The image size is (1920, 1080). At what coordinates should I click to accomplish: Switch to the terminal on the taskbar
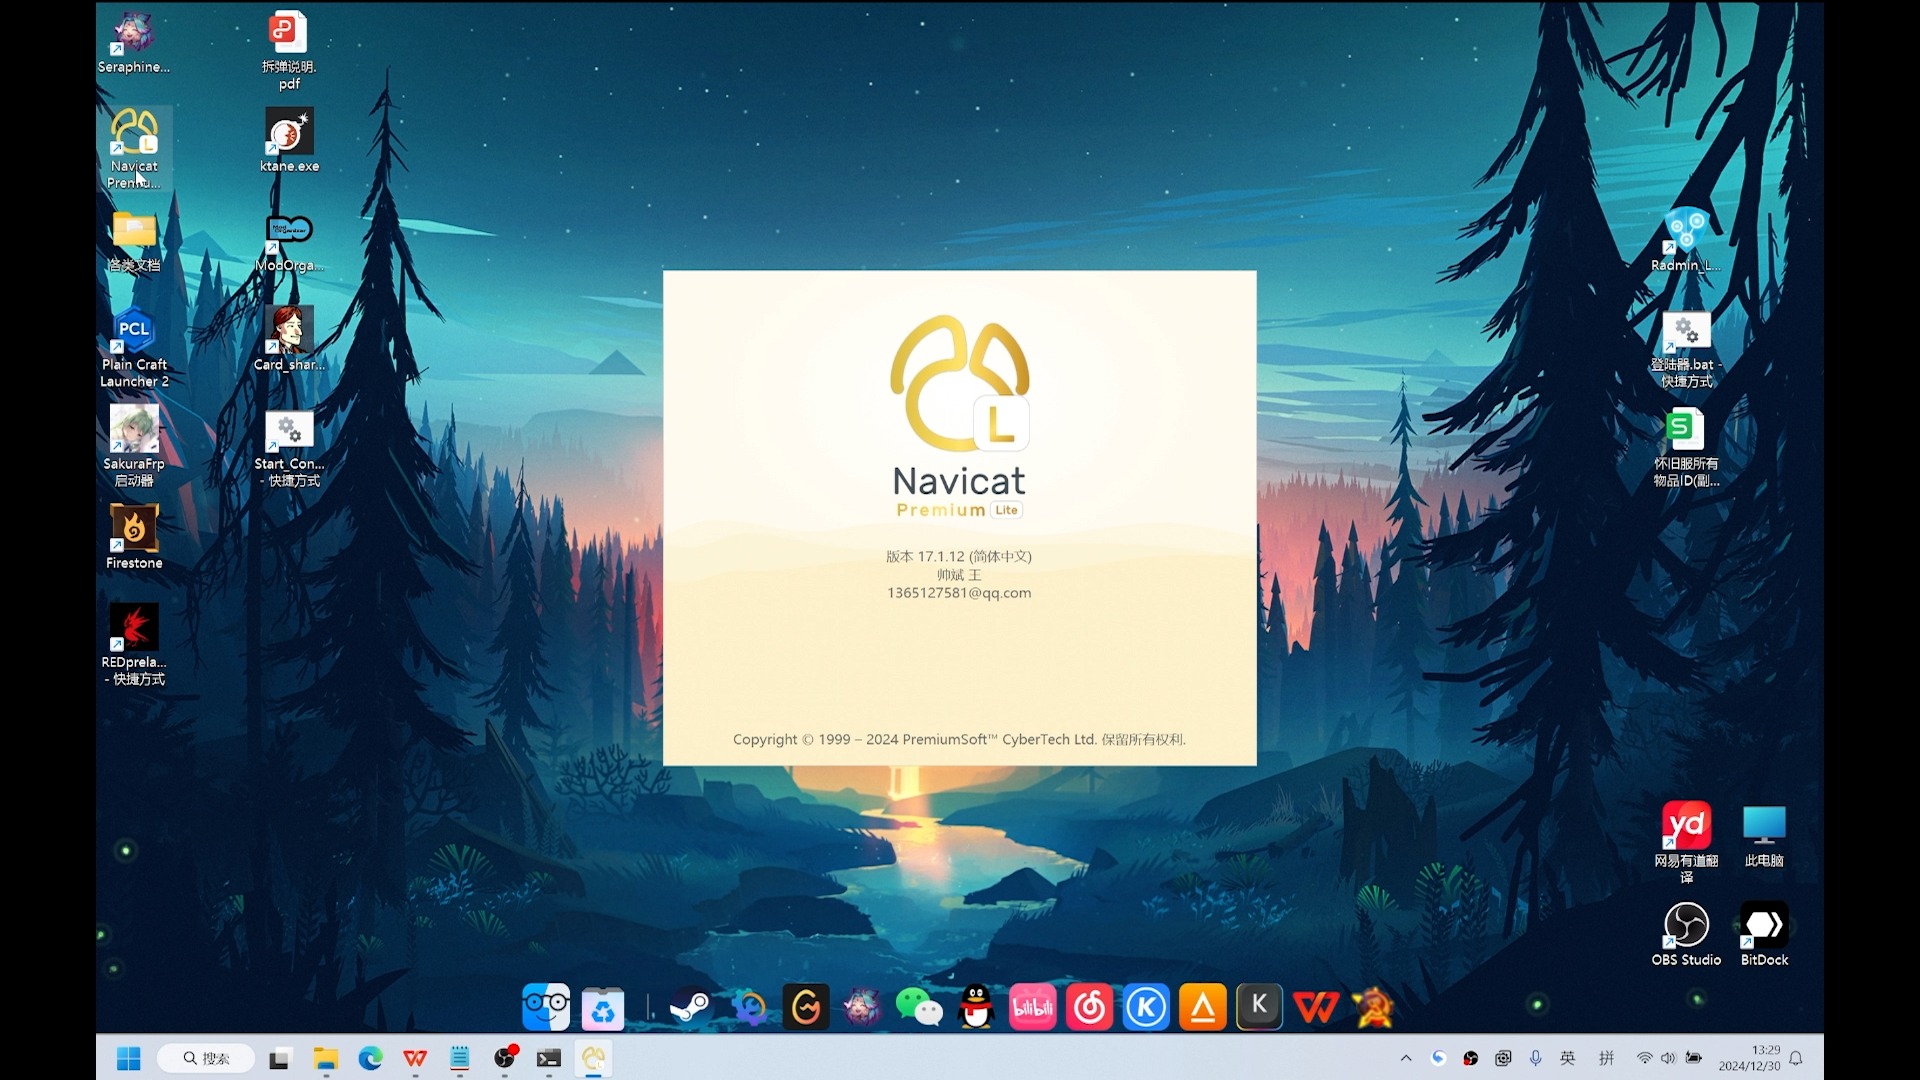[x=549, y=1058]
